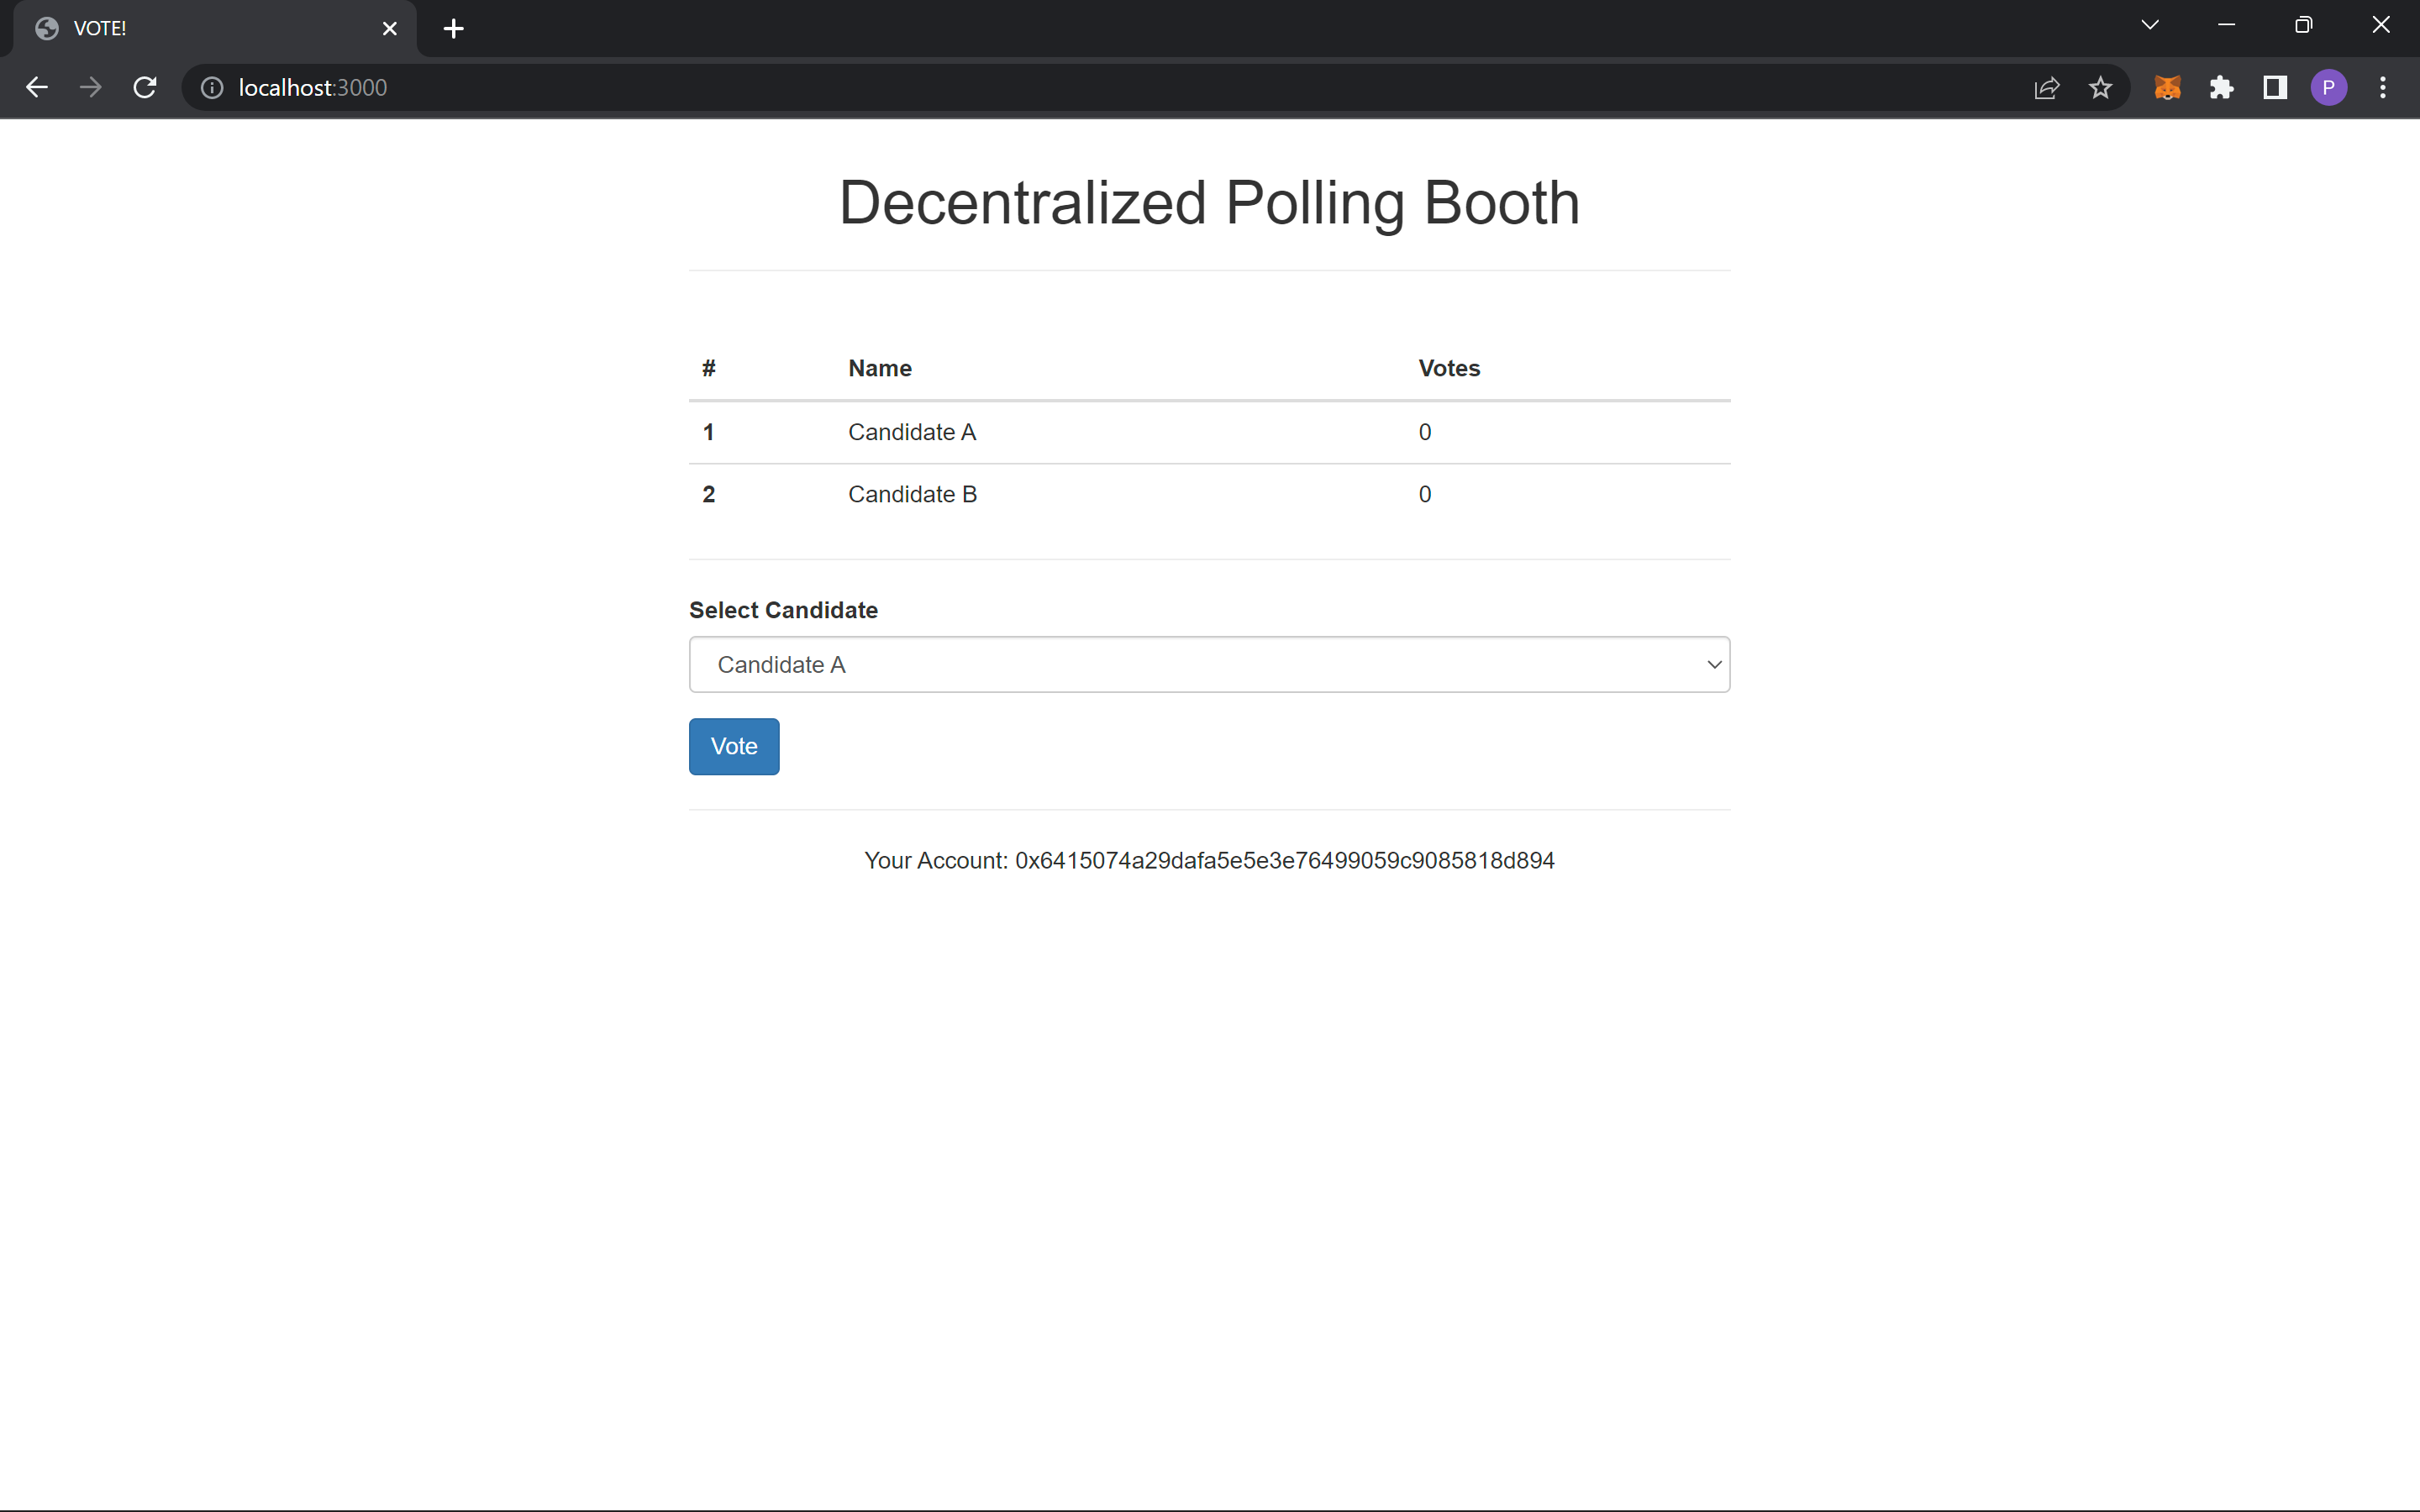The image size is (2420, 1512).
Task: Click the blue Vote button
Action: pyautogui.click(x=733, y=746)
